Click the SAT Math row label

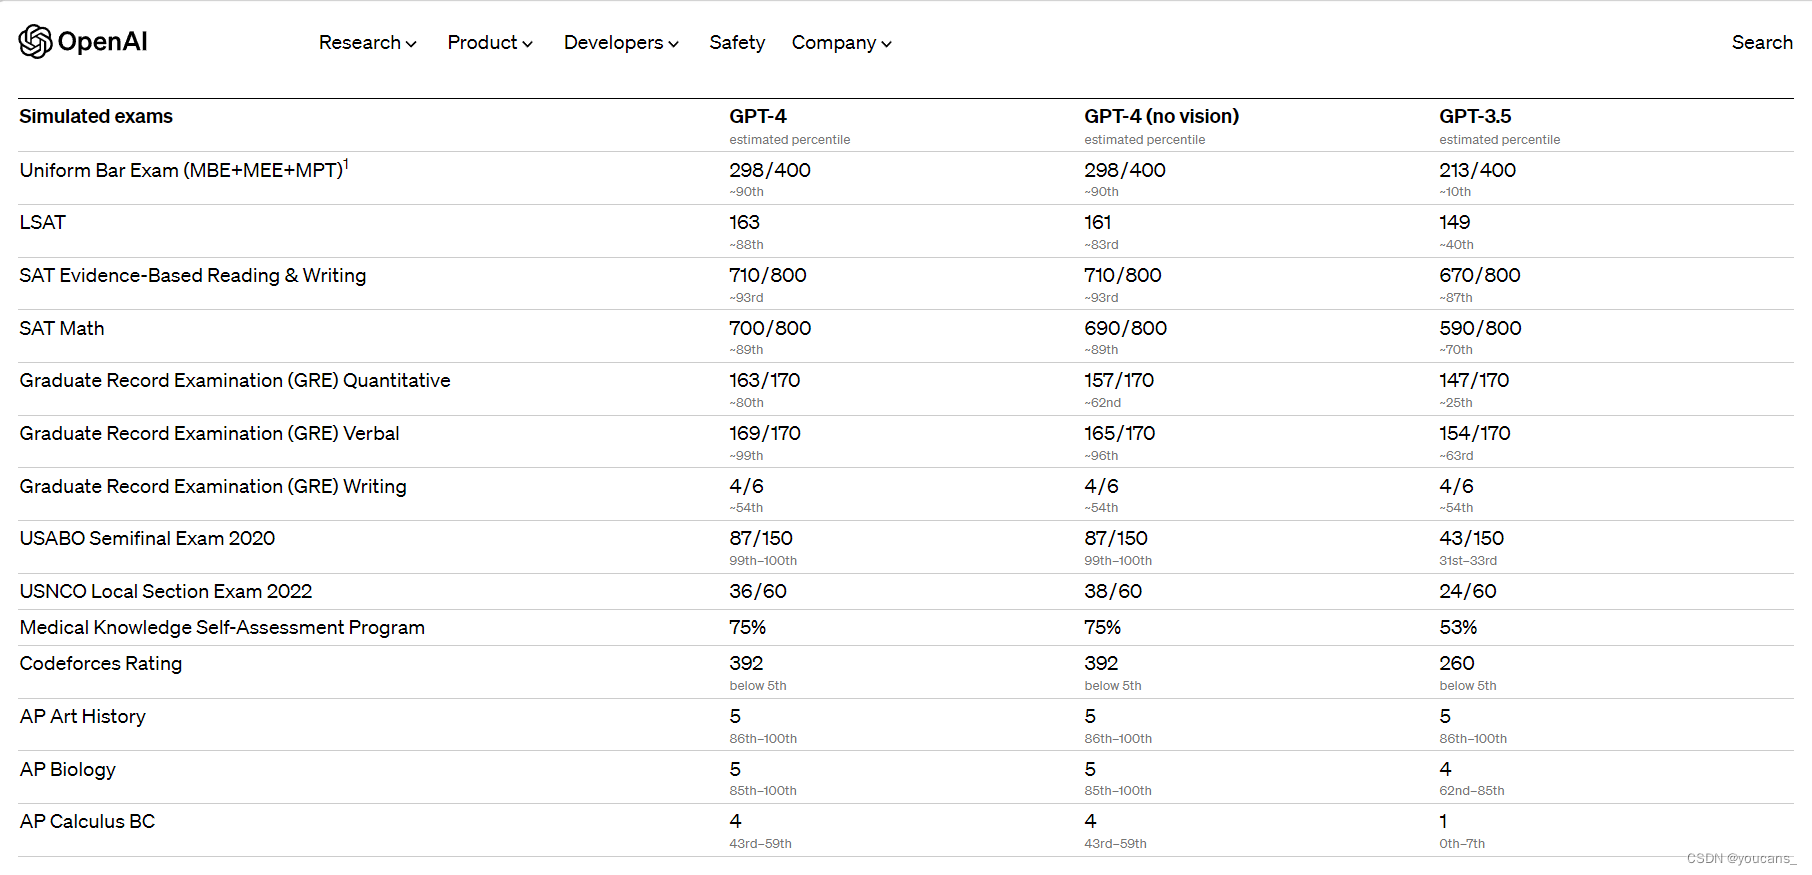[x=62, y=329]
